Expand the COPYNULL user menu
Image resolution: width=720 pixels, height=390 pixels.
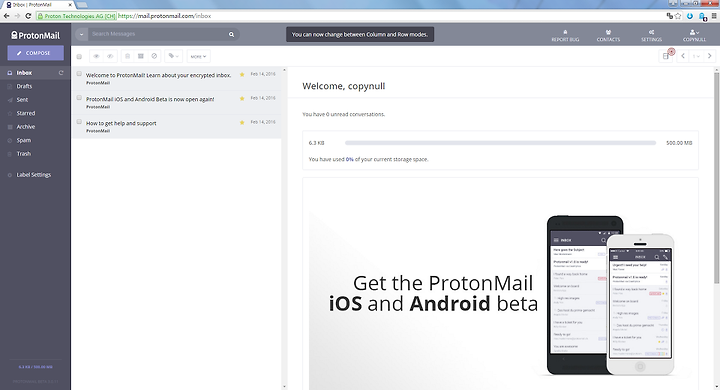click(694, 36)
